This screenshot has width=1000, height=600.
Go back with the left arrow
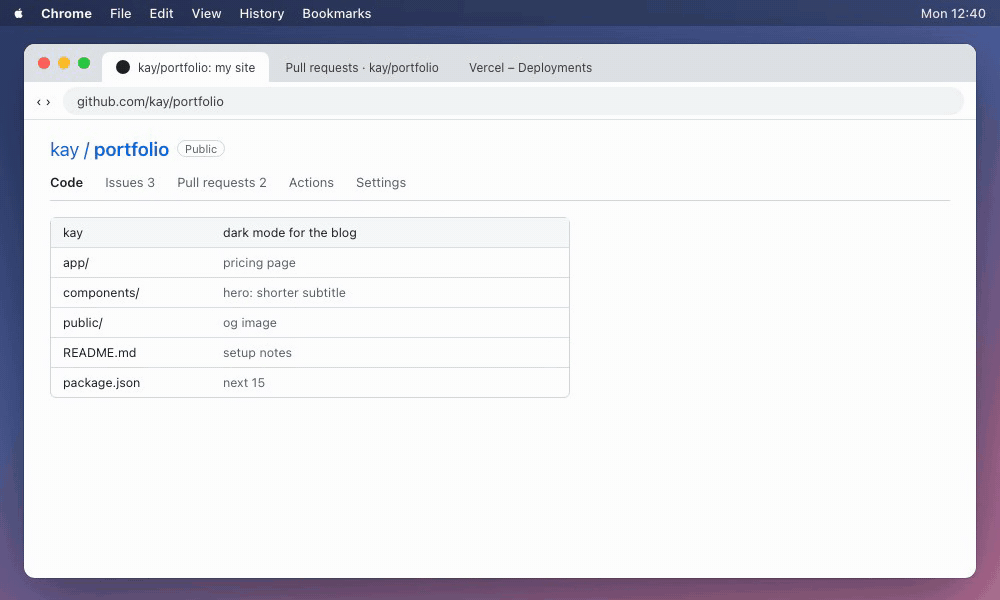coord(39,102)
